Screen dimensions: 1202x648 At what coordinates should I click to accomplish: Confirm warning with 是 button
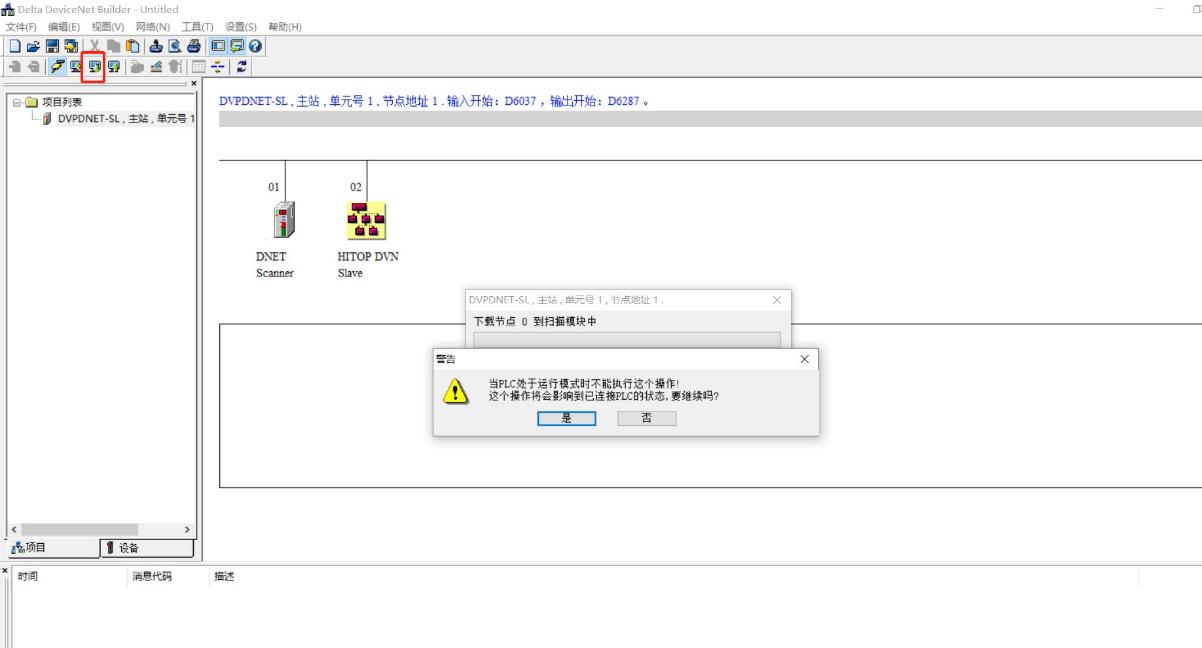pos(567,418)
